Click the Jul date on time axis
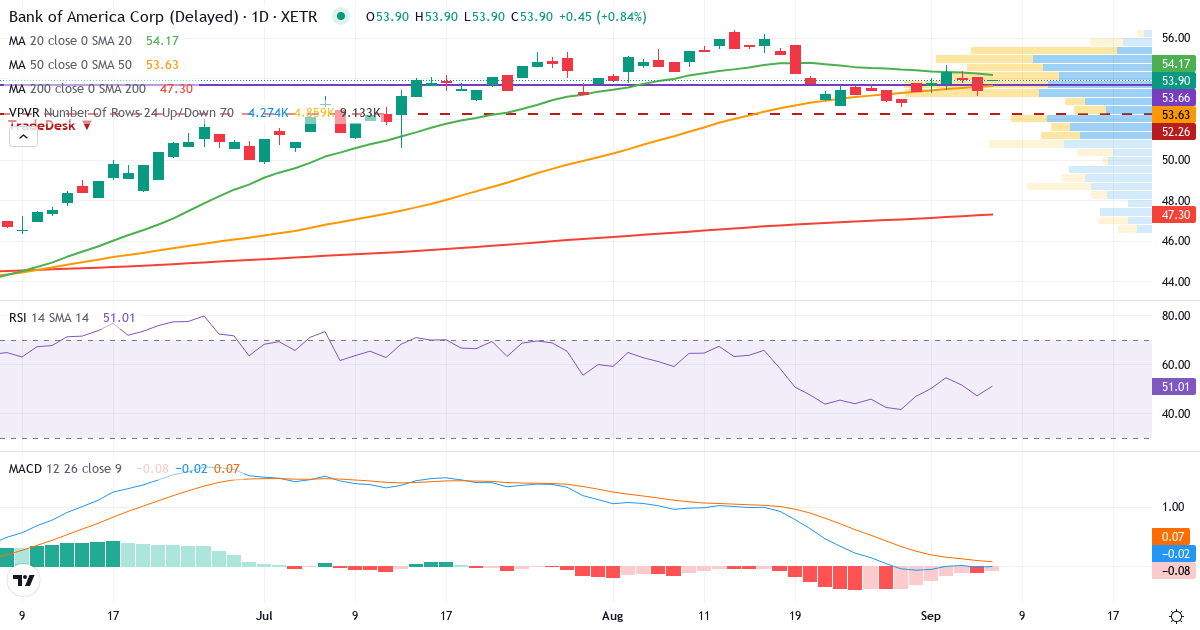1200x630 pixels. (264, 616)
